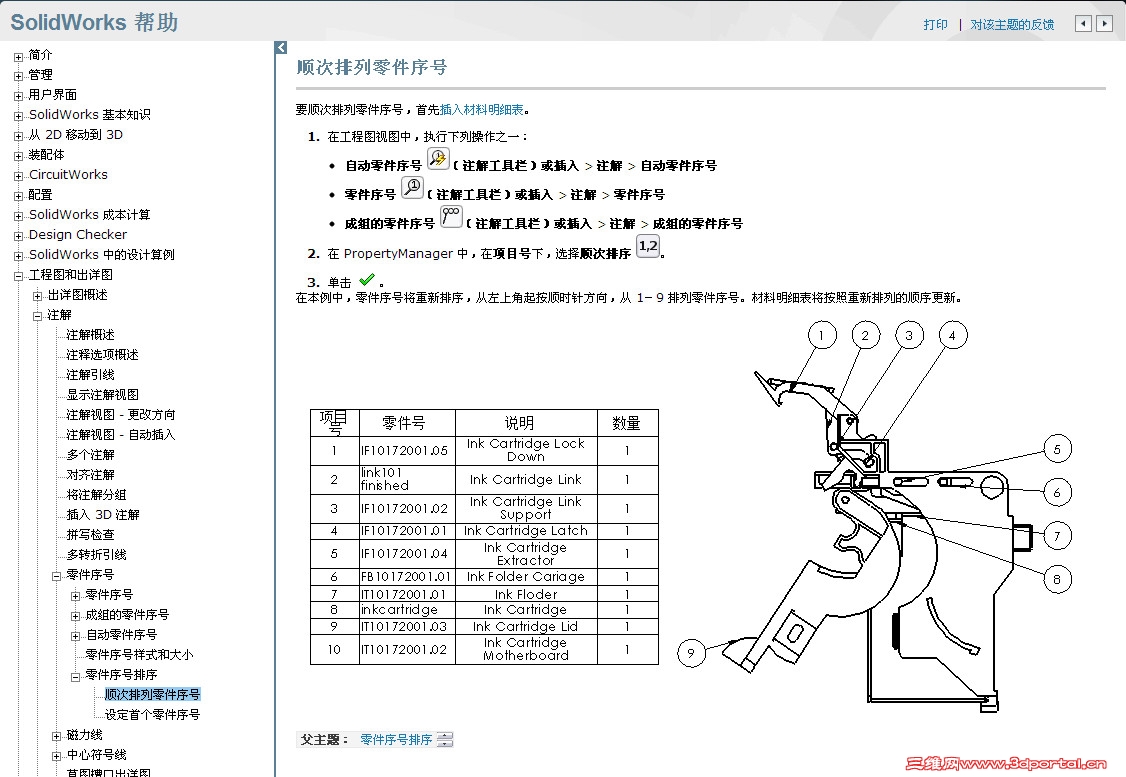Open the parent topic 零件序号排序 link
Screen dimensions: 1126x777
[x=396, y=740]
